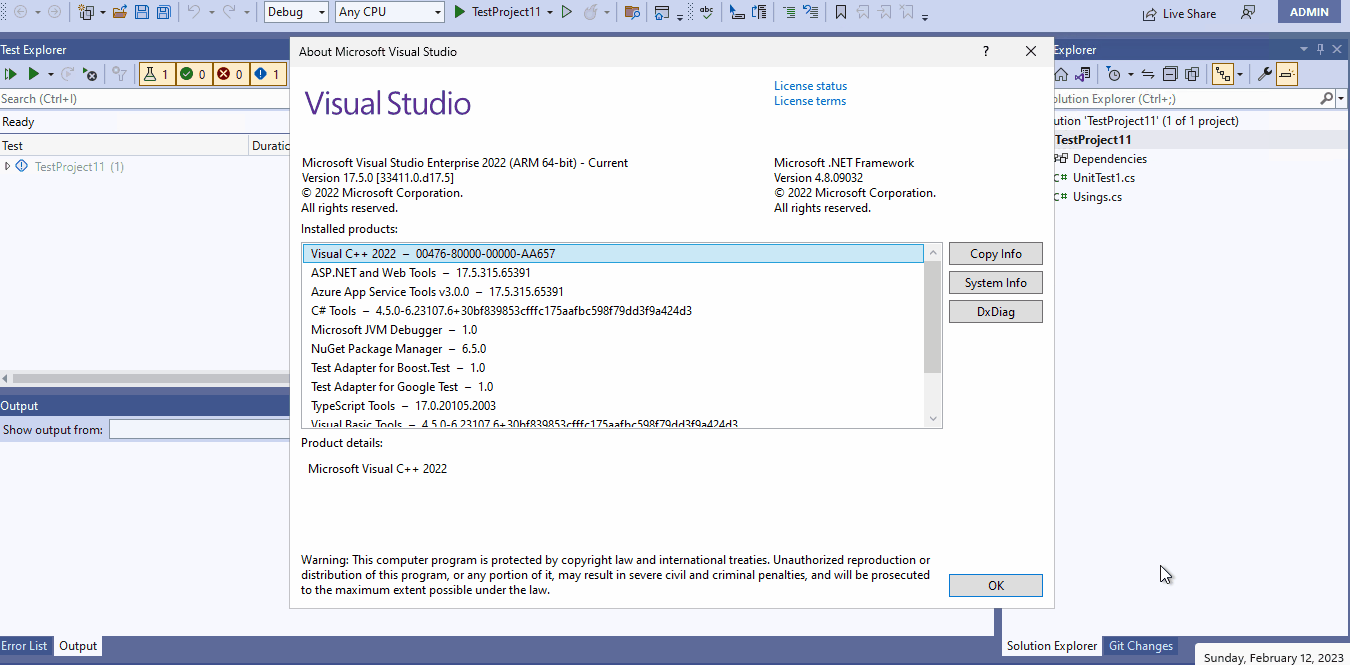Screen dimensions: 1350x665
Task: Click the Sync with Active Document icon
Action: coord(1146,73)
